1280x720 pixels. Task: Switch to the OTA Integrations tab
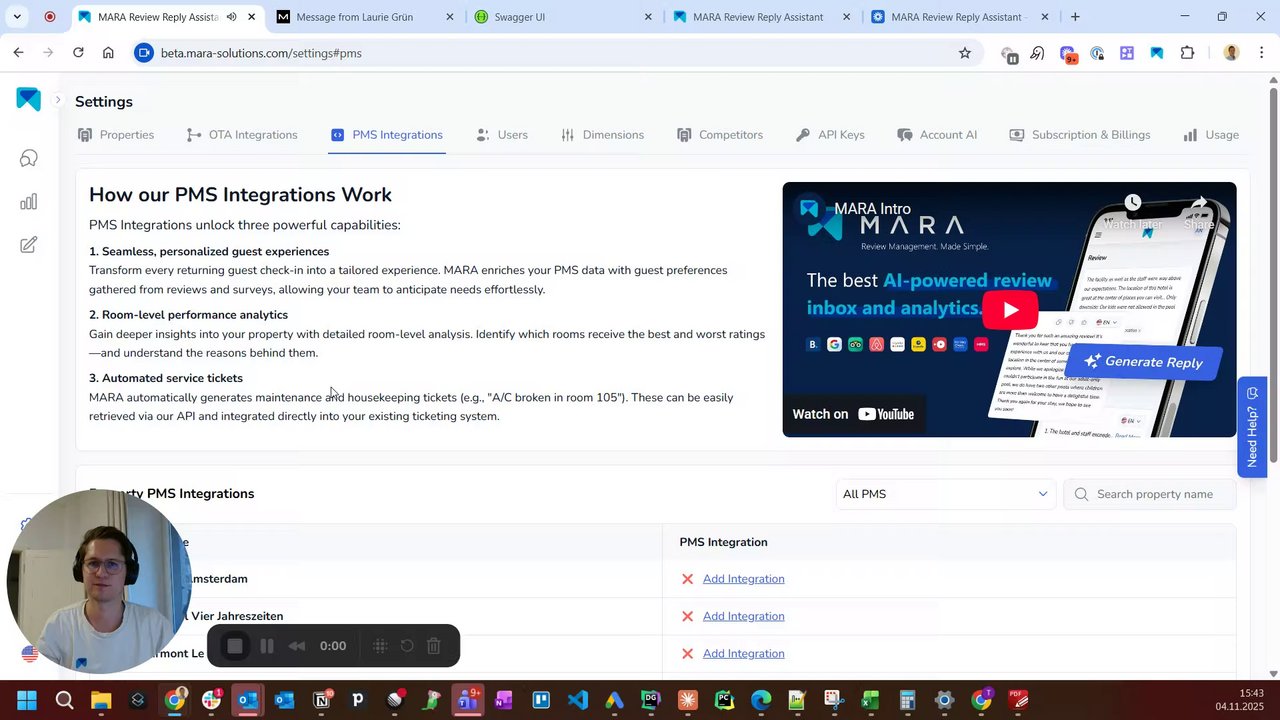[242, 135]
